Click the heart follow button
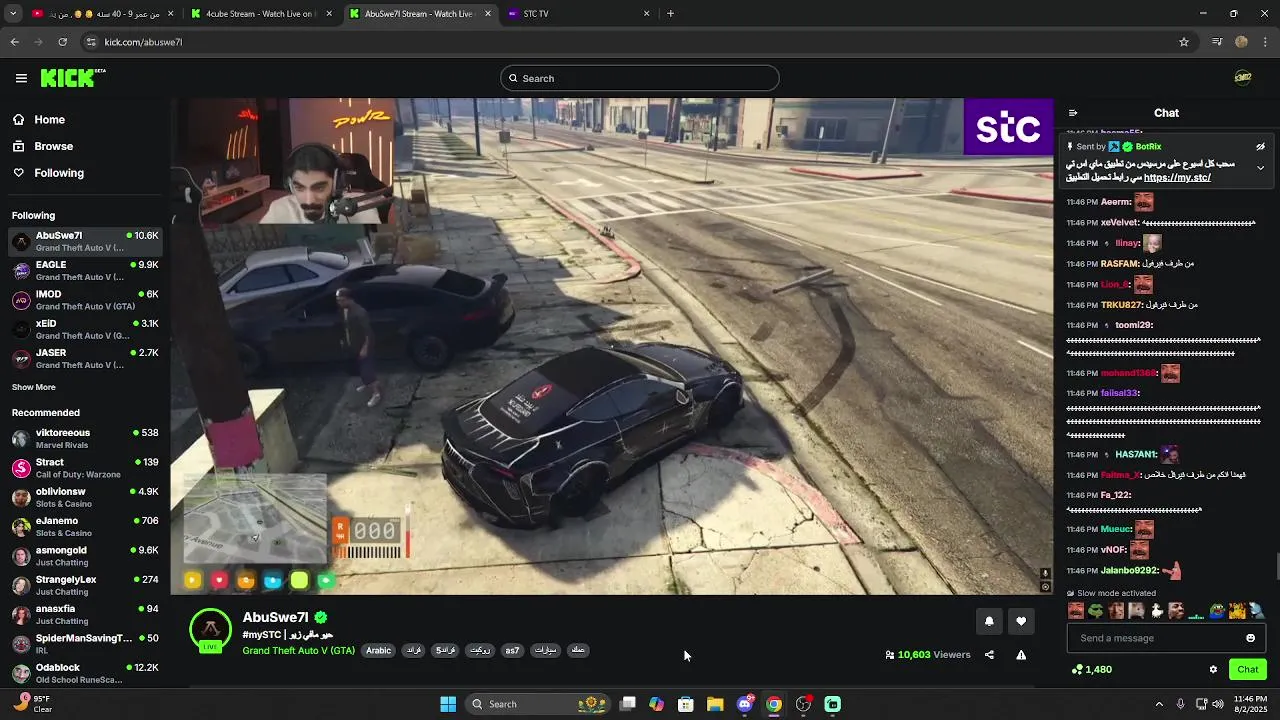 pos(1021,621)
